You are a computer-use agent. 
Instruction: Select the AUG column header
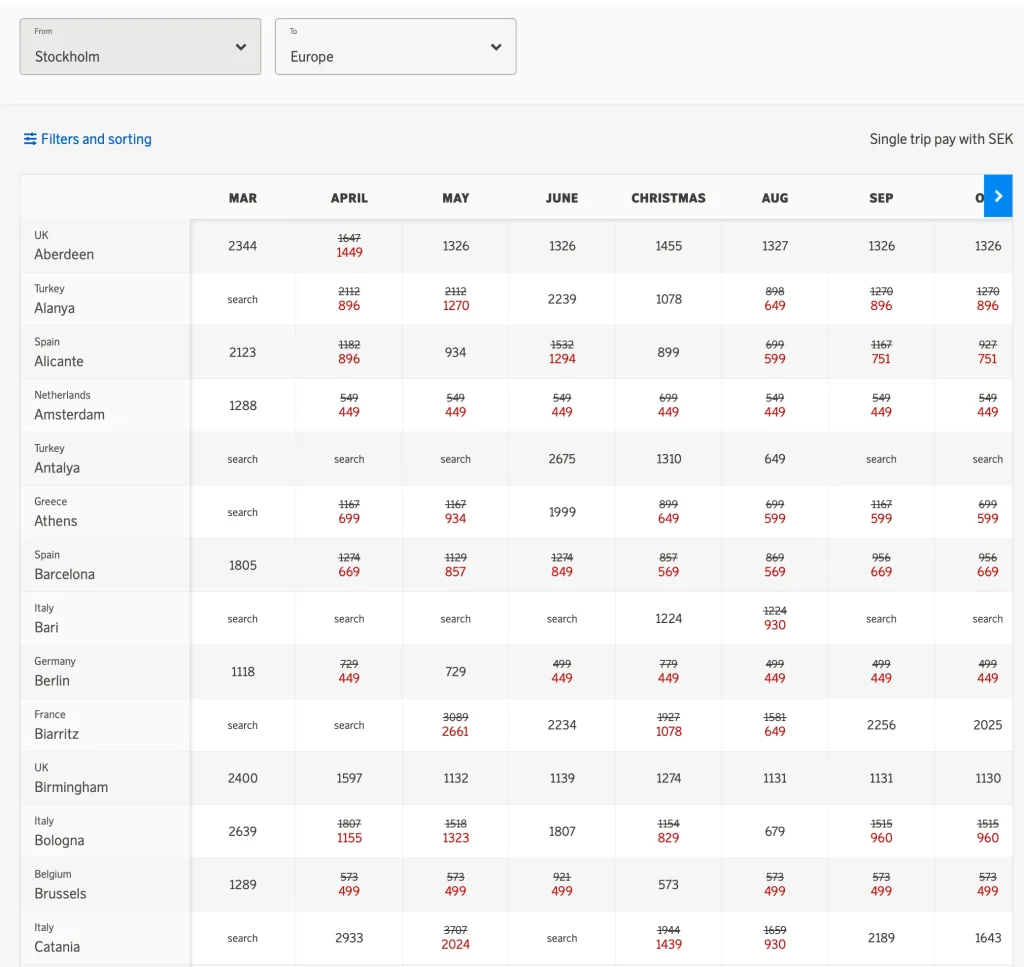[775, 198]
